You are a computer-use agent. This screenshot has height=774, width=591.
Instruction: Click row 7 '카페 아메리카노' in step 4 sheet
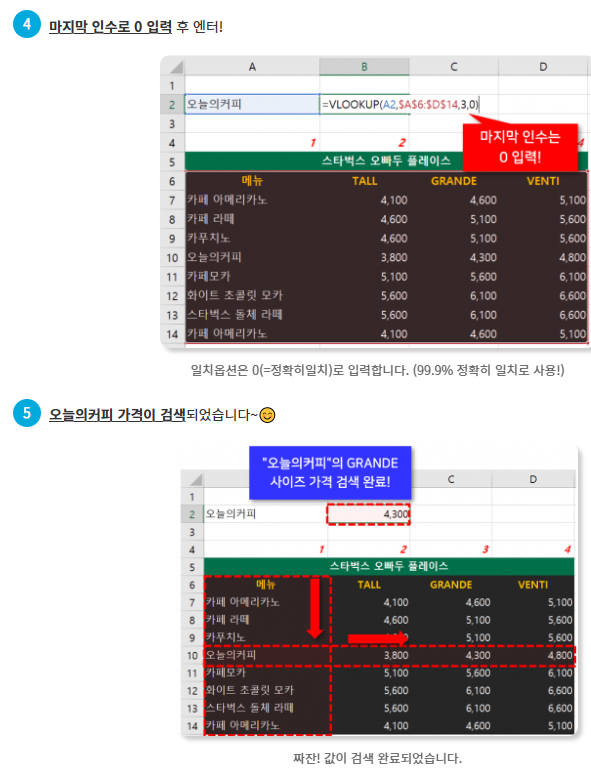pos(252,200)
